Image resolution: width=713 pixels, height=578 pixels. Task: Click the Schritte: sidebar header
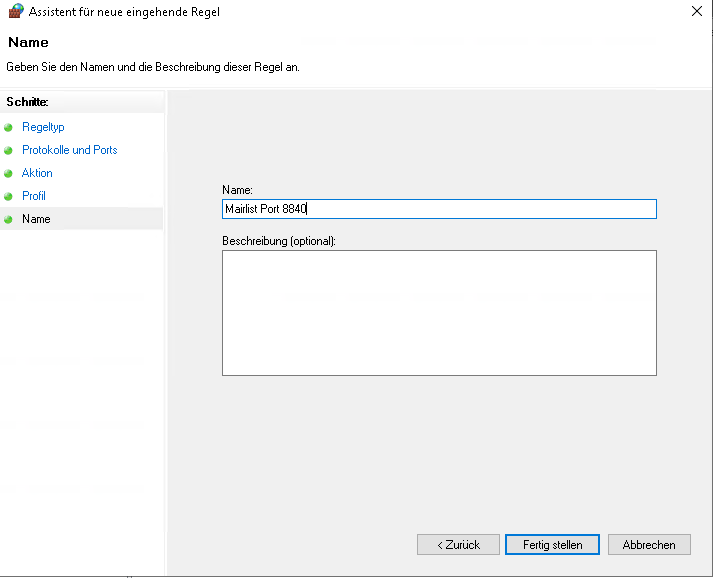27,102
